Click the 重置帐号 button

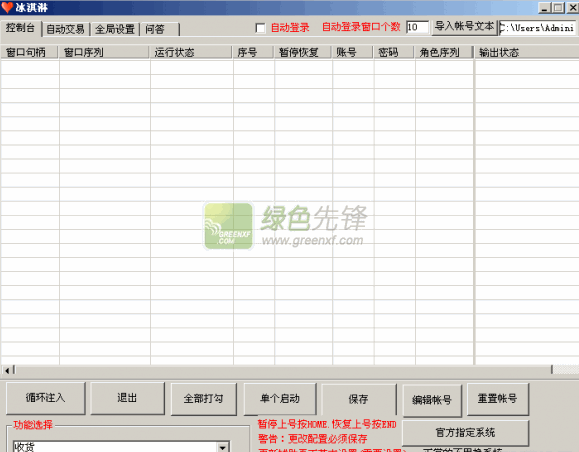point(498,399)
